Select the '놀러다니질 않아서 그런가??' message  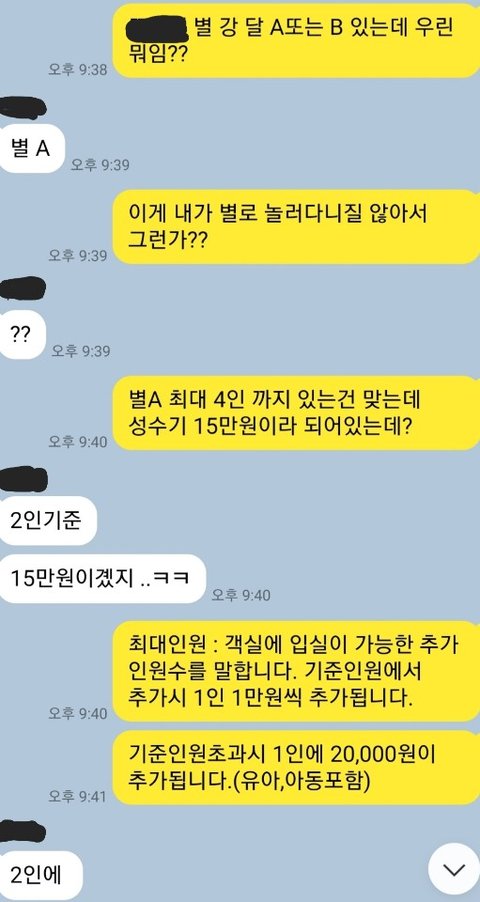point(296,227)
